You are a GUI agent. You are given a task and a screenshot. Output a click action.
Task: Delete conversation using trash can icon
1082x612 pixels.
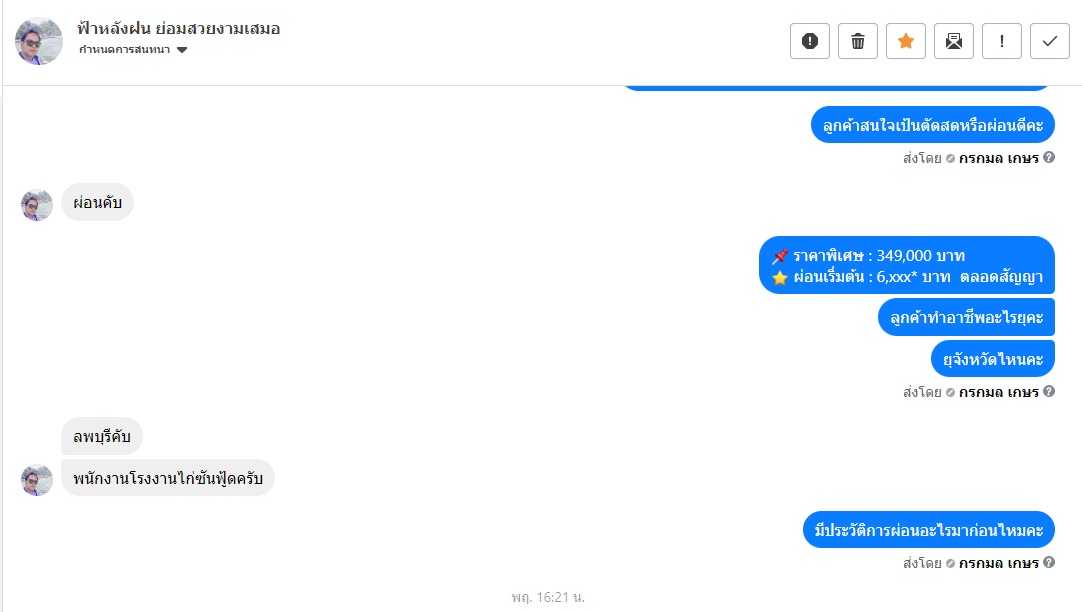click(x=858, y=41)
